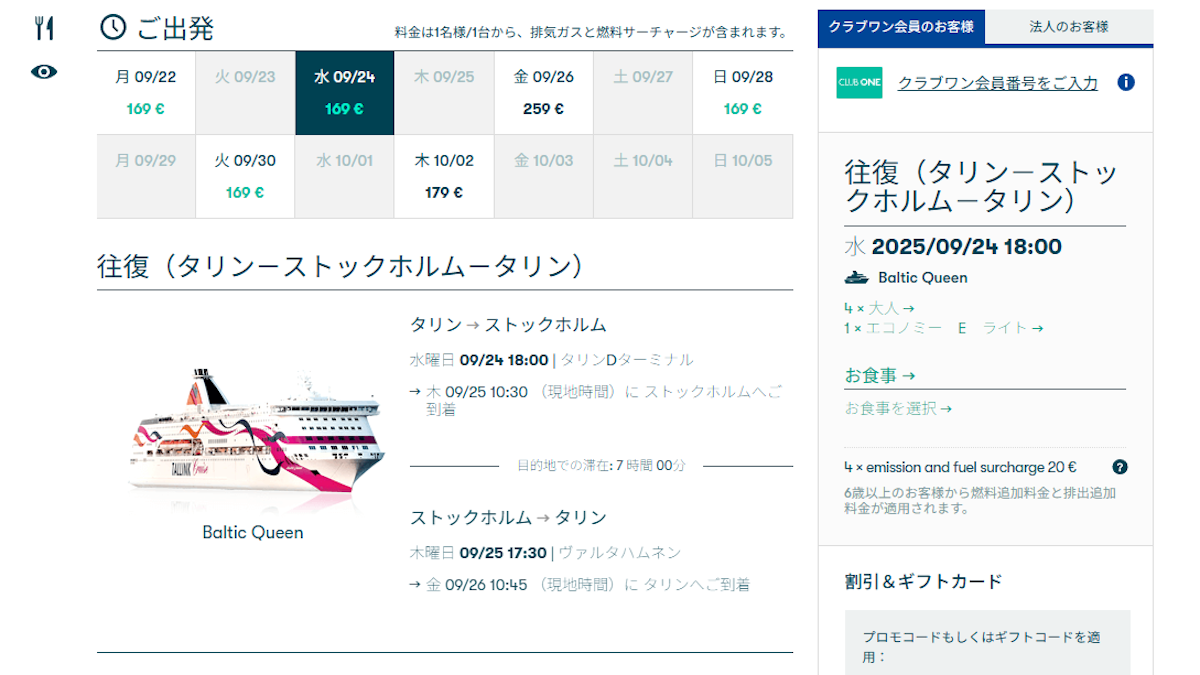Select departure date 木 10/02 179 €
Screen dimensions: 1200x675
click(444, 177)
